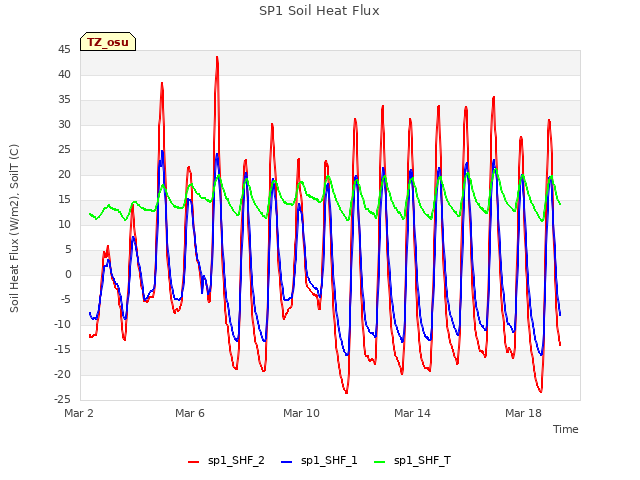The image size is (640, 480).
Task: Click the highest red peak near 44
Action: point(217,58)
